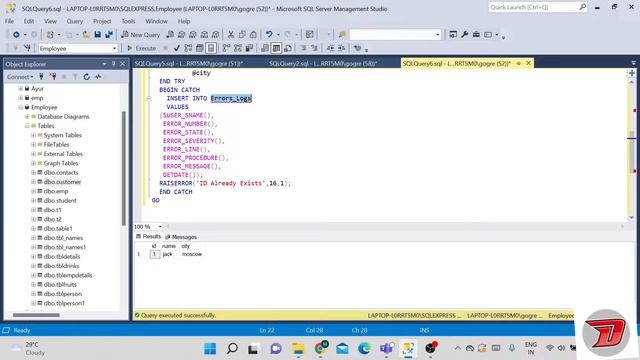Open the undo history dropdown arrow
The height and width of the screenshot is (360, 640).
[278, 35]
